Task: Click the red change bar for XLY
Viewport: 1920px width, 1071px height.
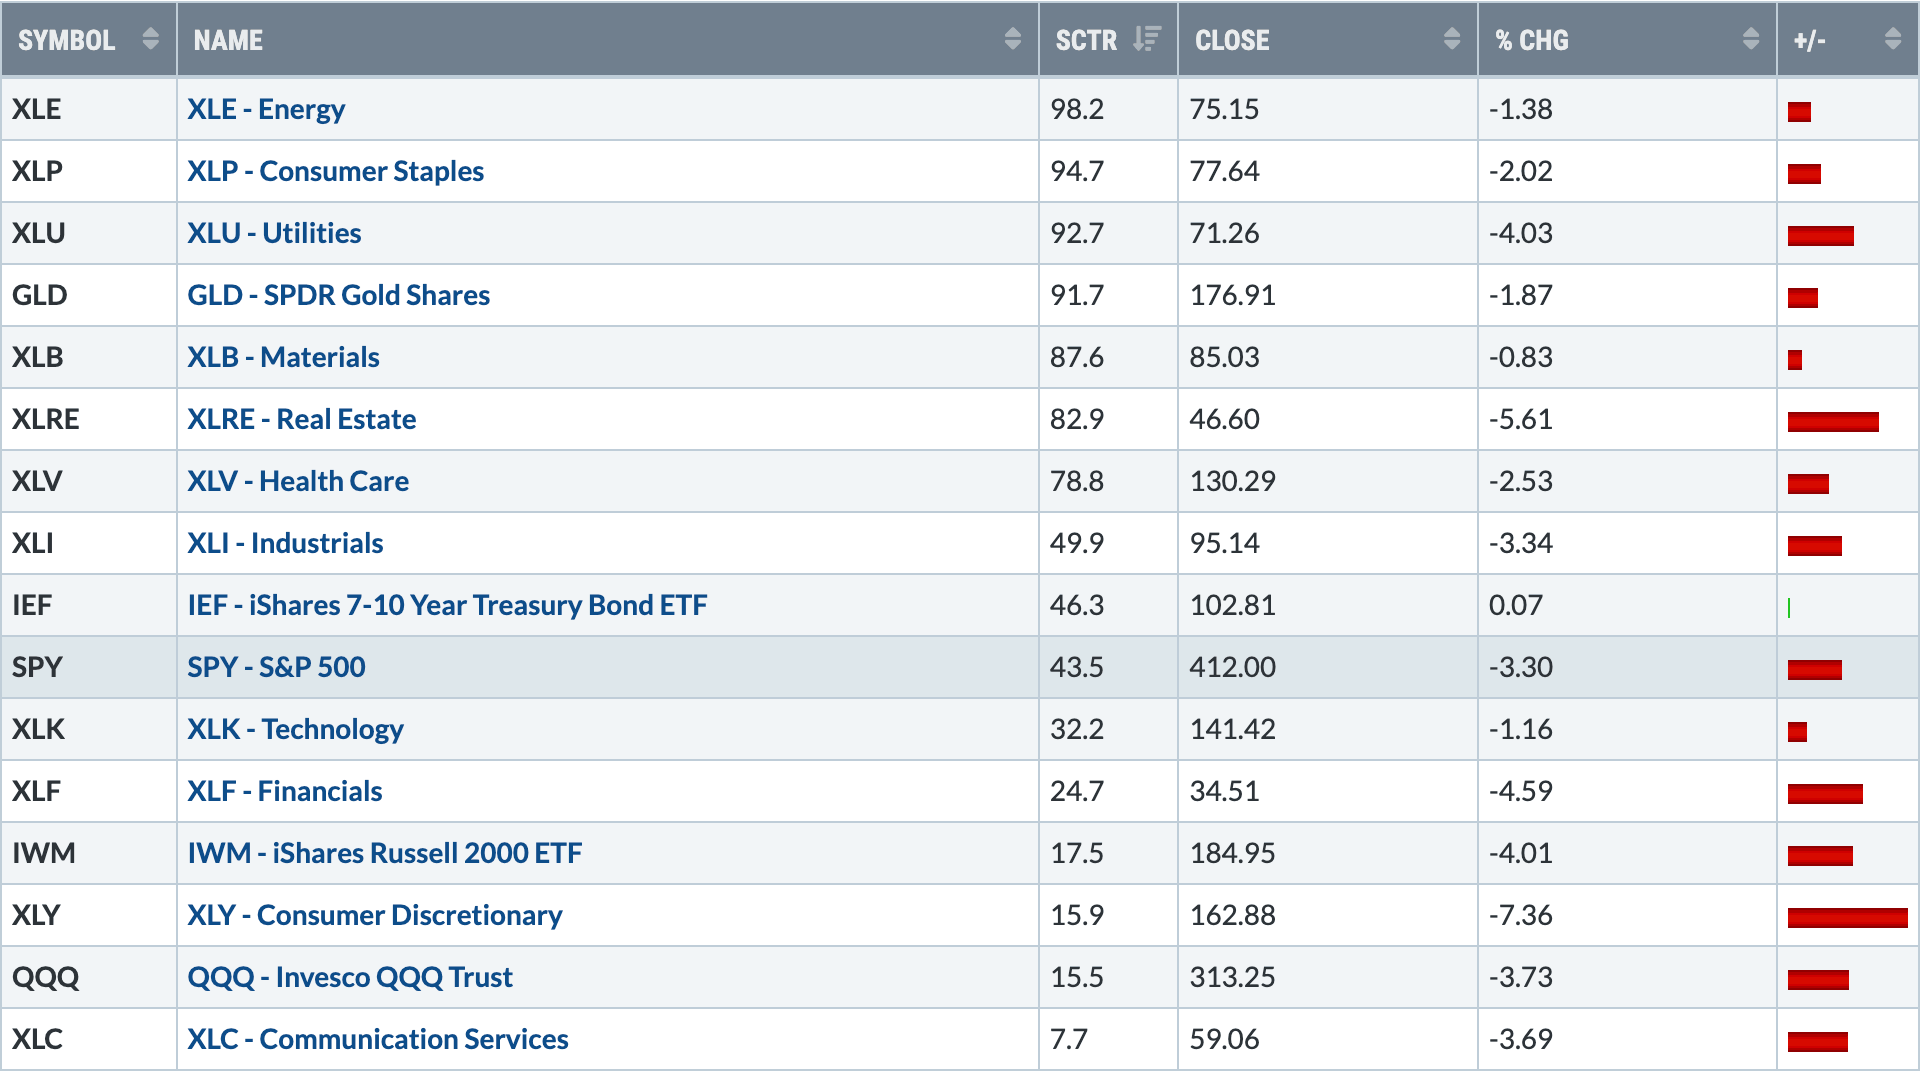Action: click(1847, 917)
